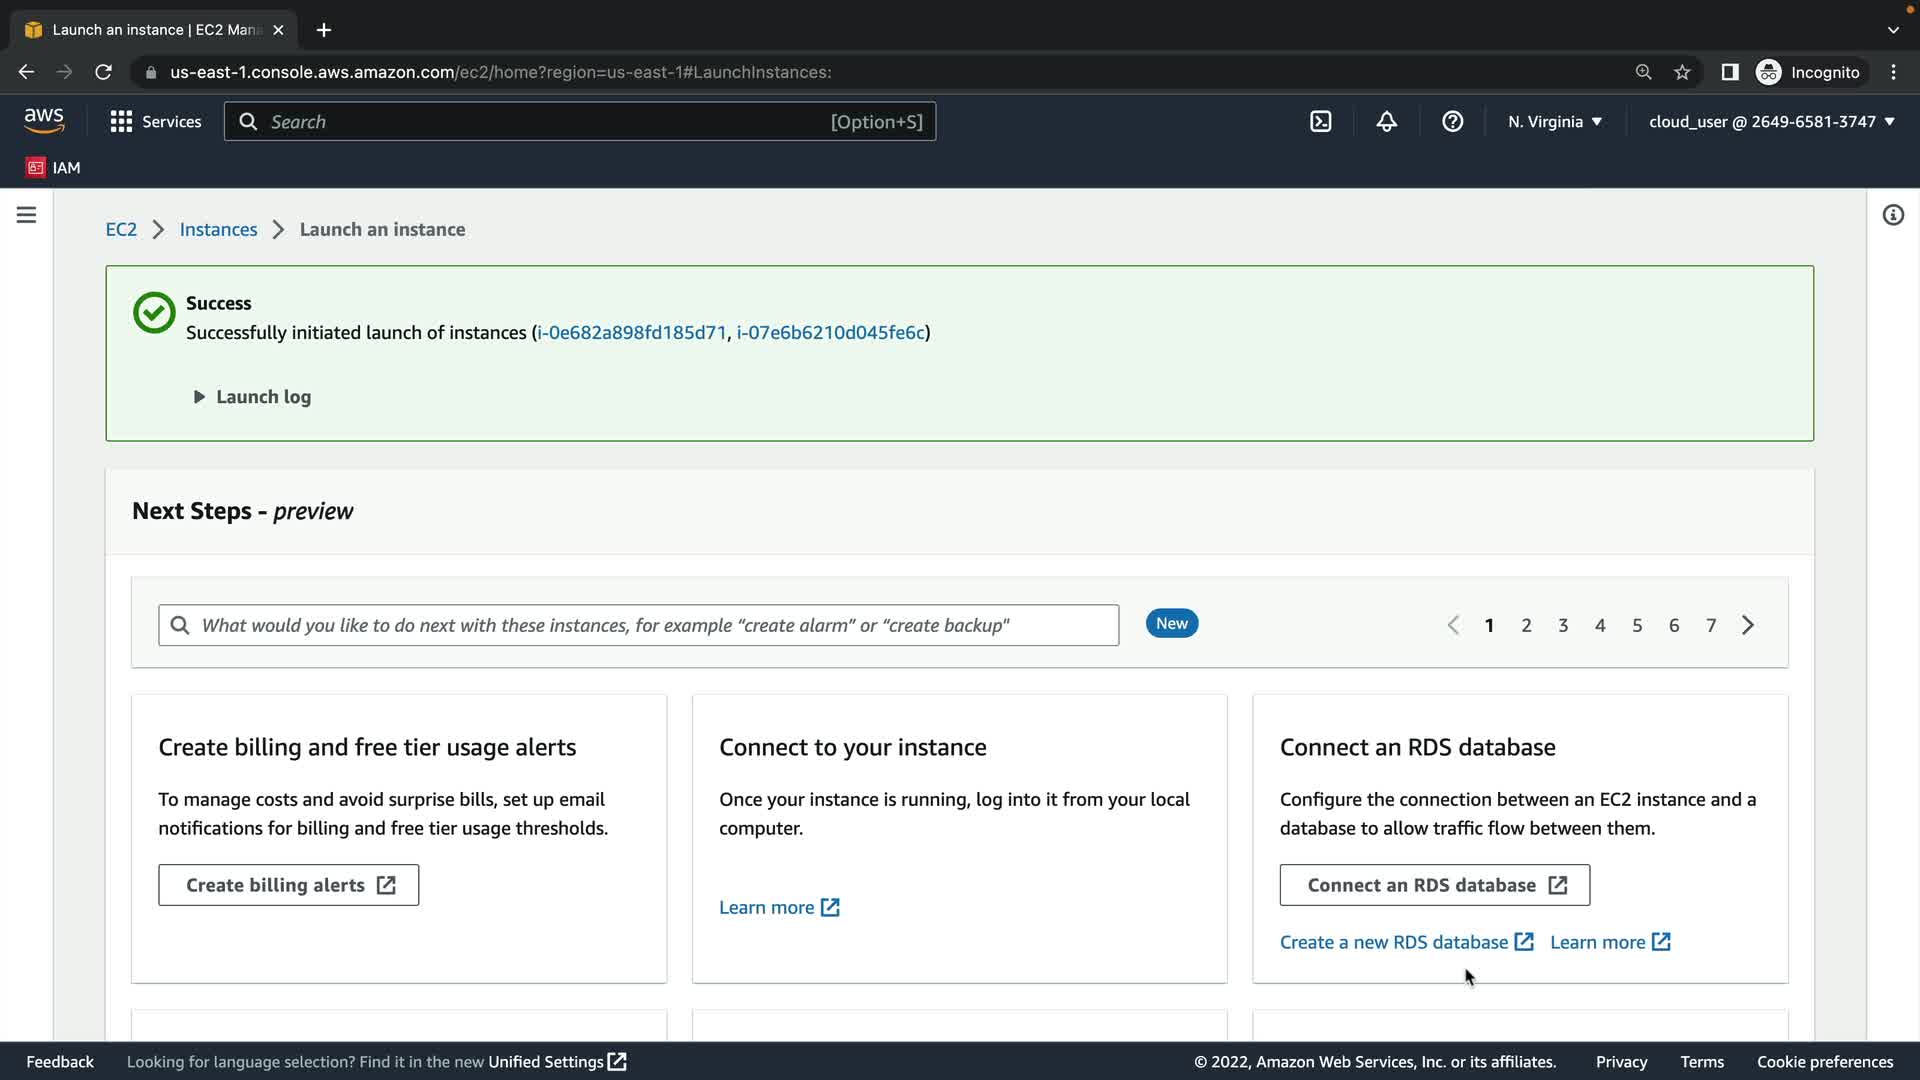Image resolution: width=1920 pixels, height=1080 pixels.
Task: Click Create billing alerts button
Action: coord(288,886)
